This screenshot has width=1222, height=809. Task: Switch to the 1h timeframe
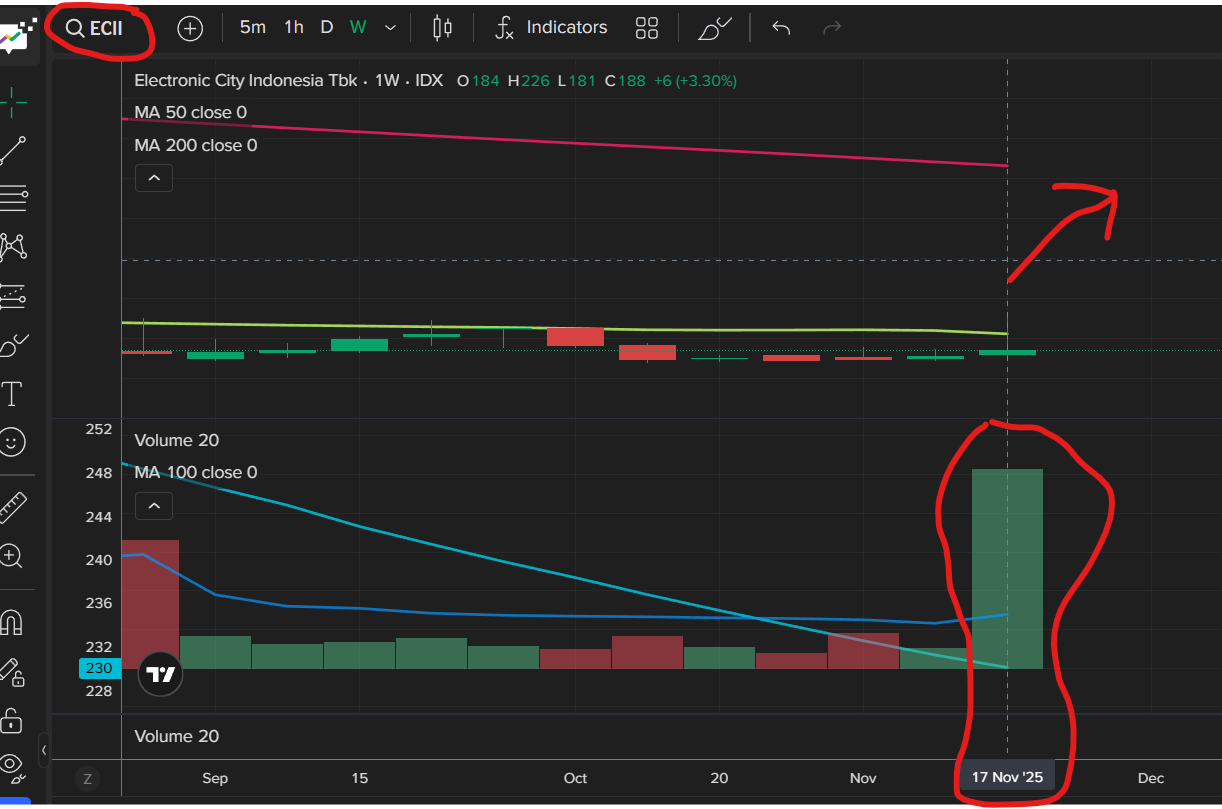tap(294, 27)
